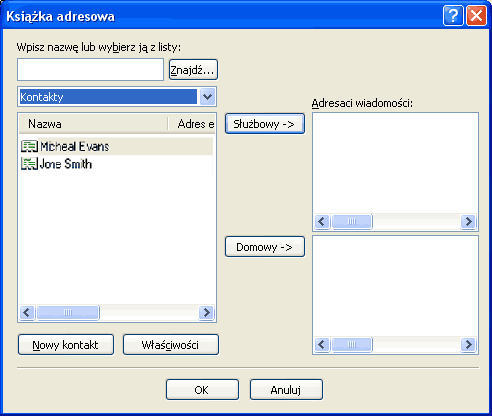Select the Kontakty combo box field

click(117, 97)
